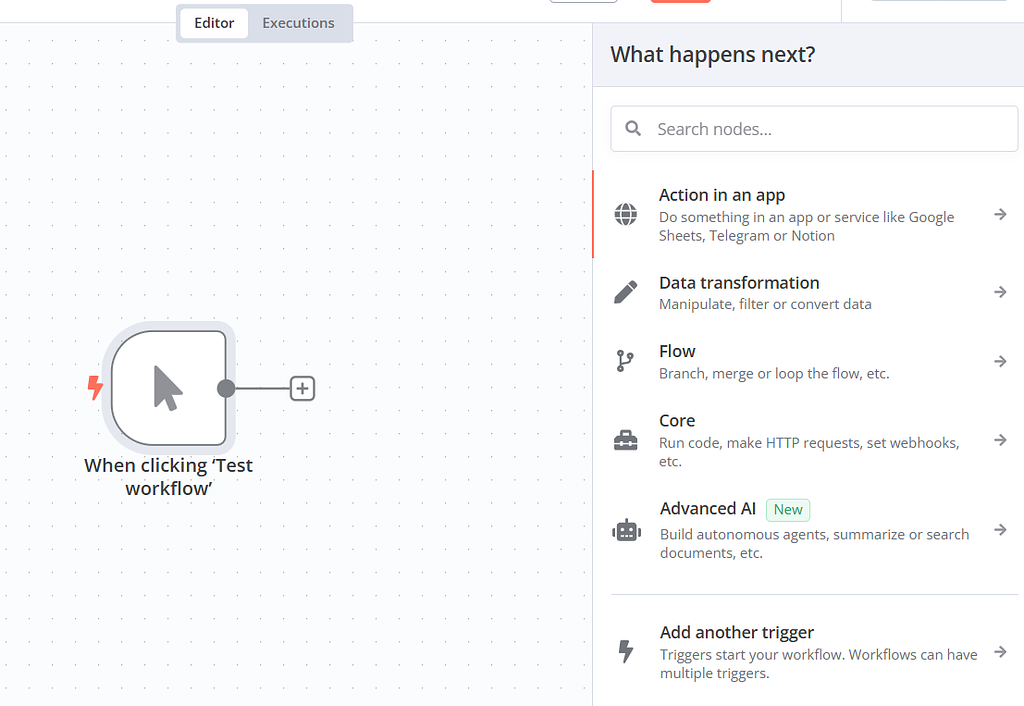Select the manual trigger node with cursor icon
This screenshot has height=706, width=1024.
168,388
